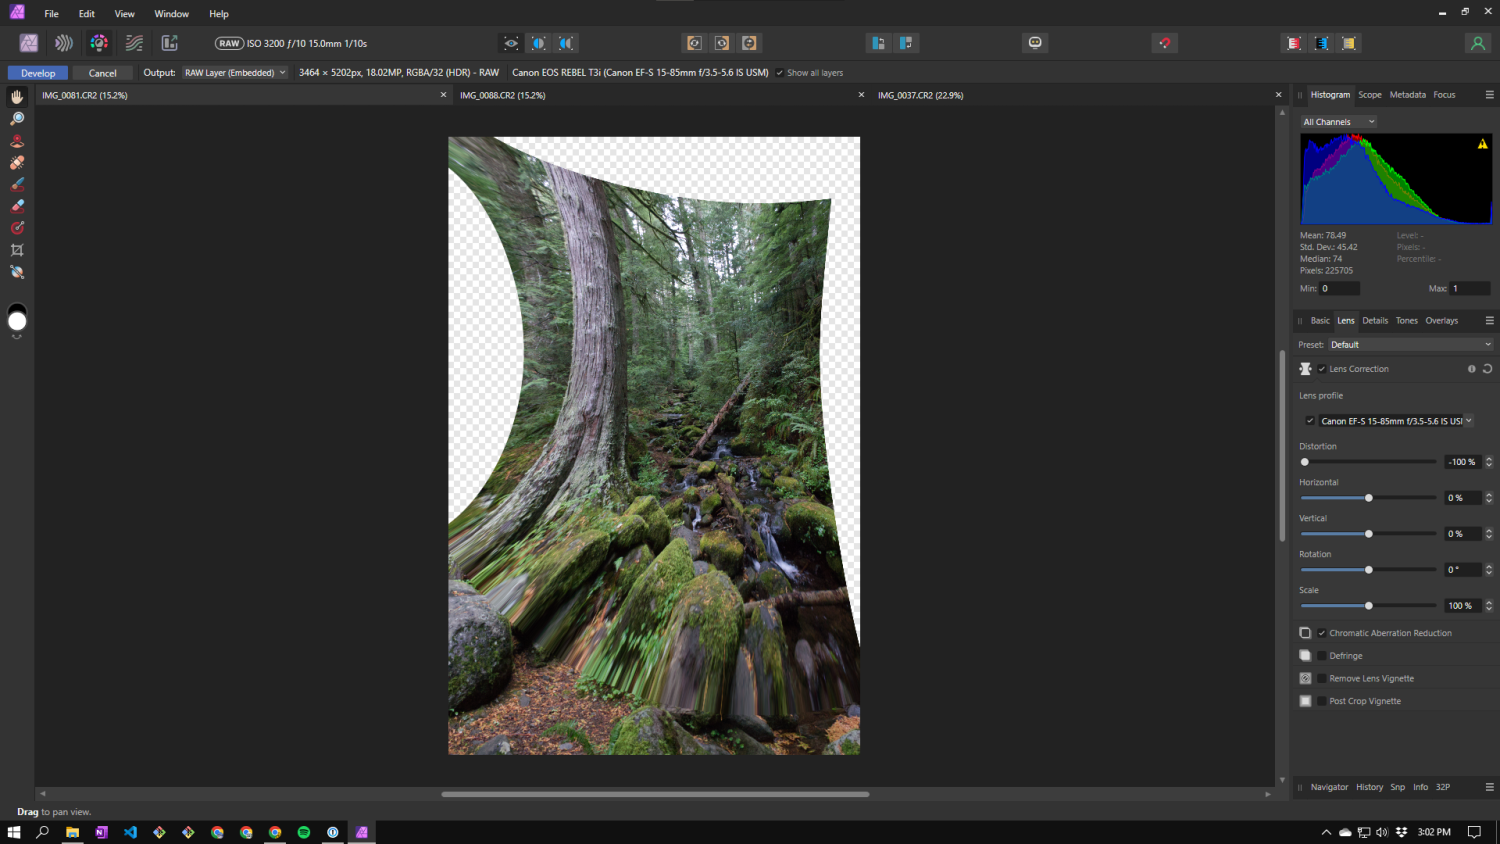Viewport: 1500px width, 844px height.
Task: Select the Zoom tool in the left toolbar
Action: coord(17,119)
